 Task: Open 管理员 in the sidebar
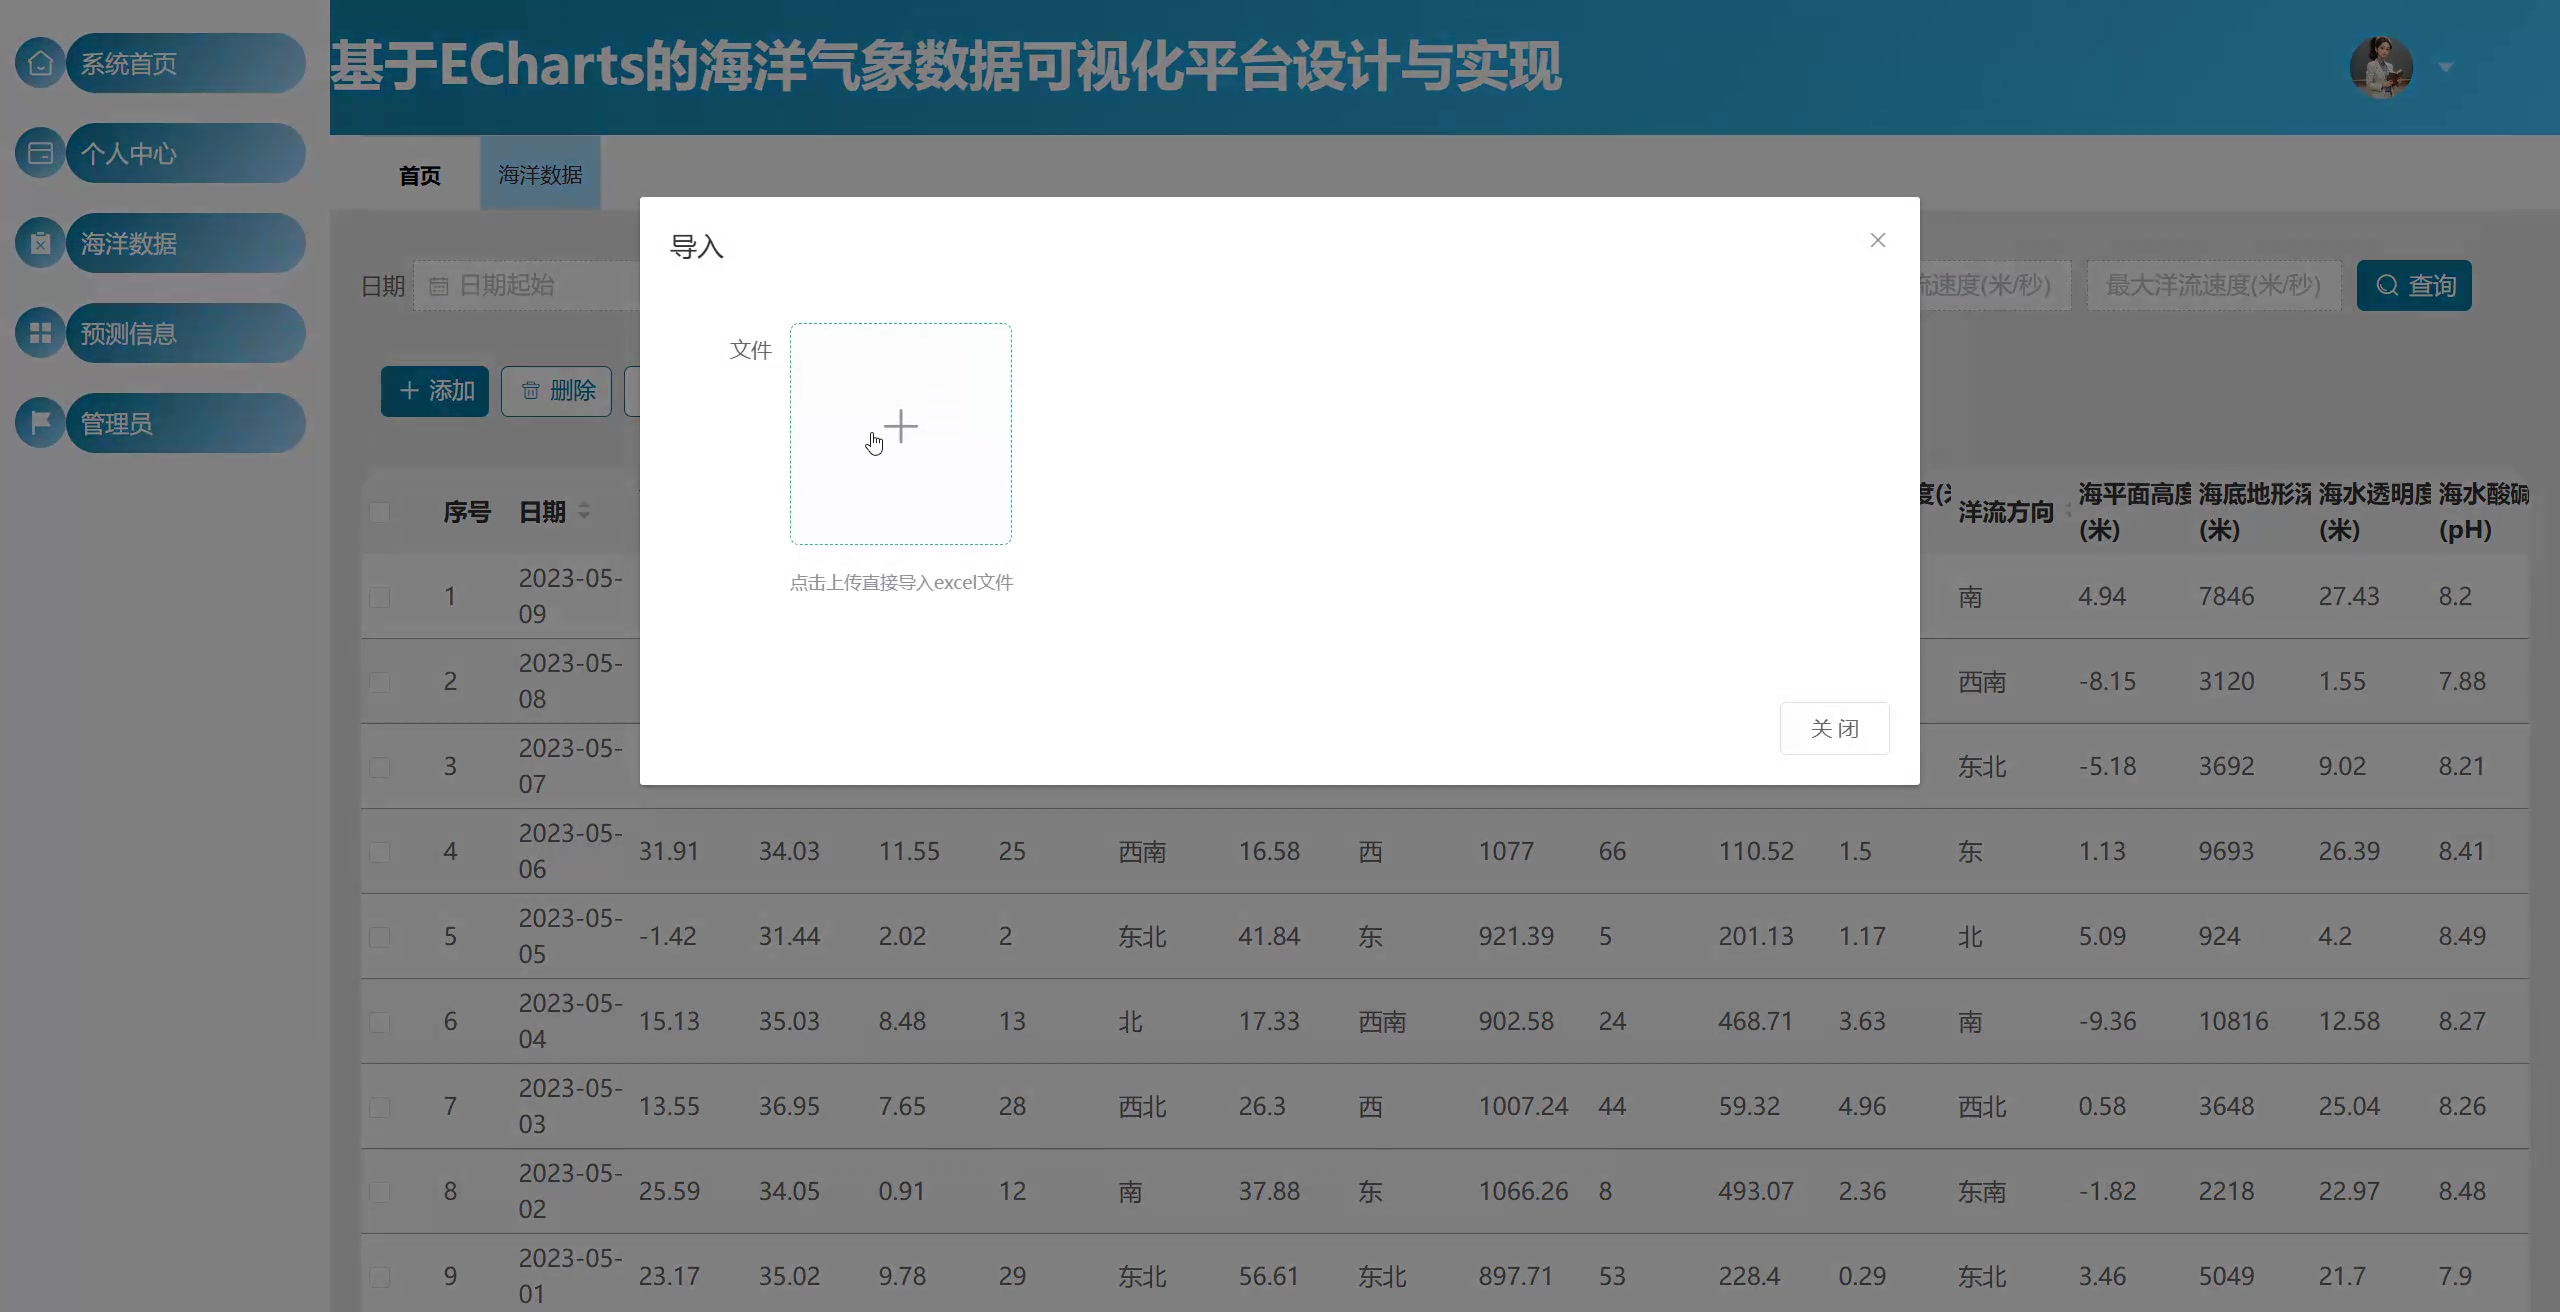coord(185,423)
